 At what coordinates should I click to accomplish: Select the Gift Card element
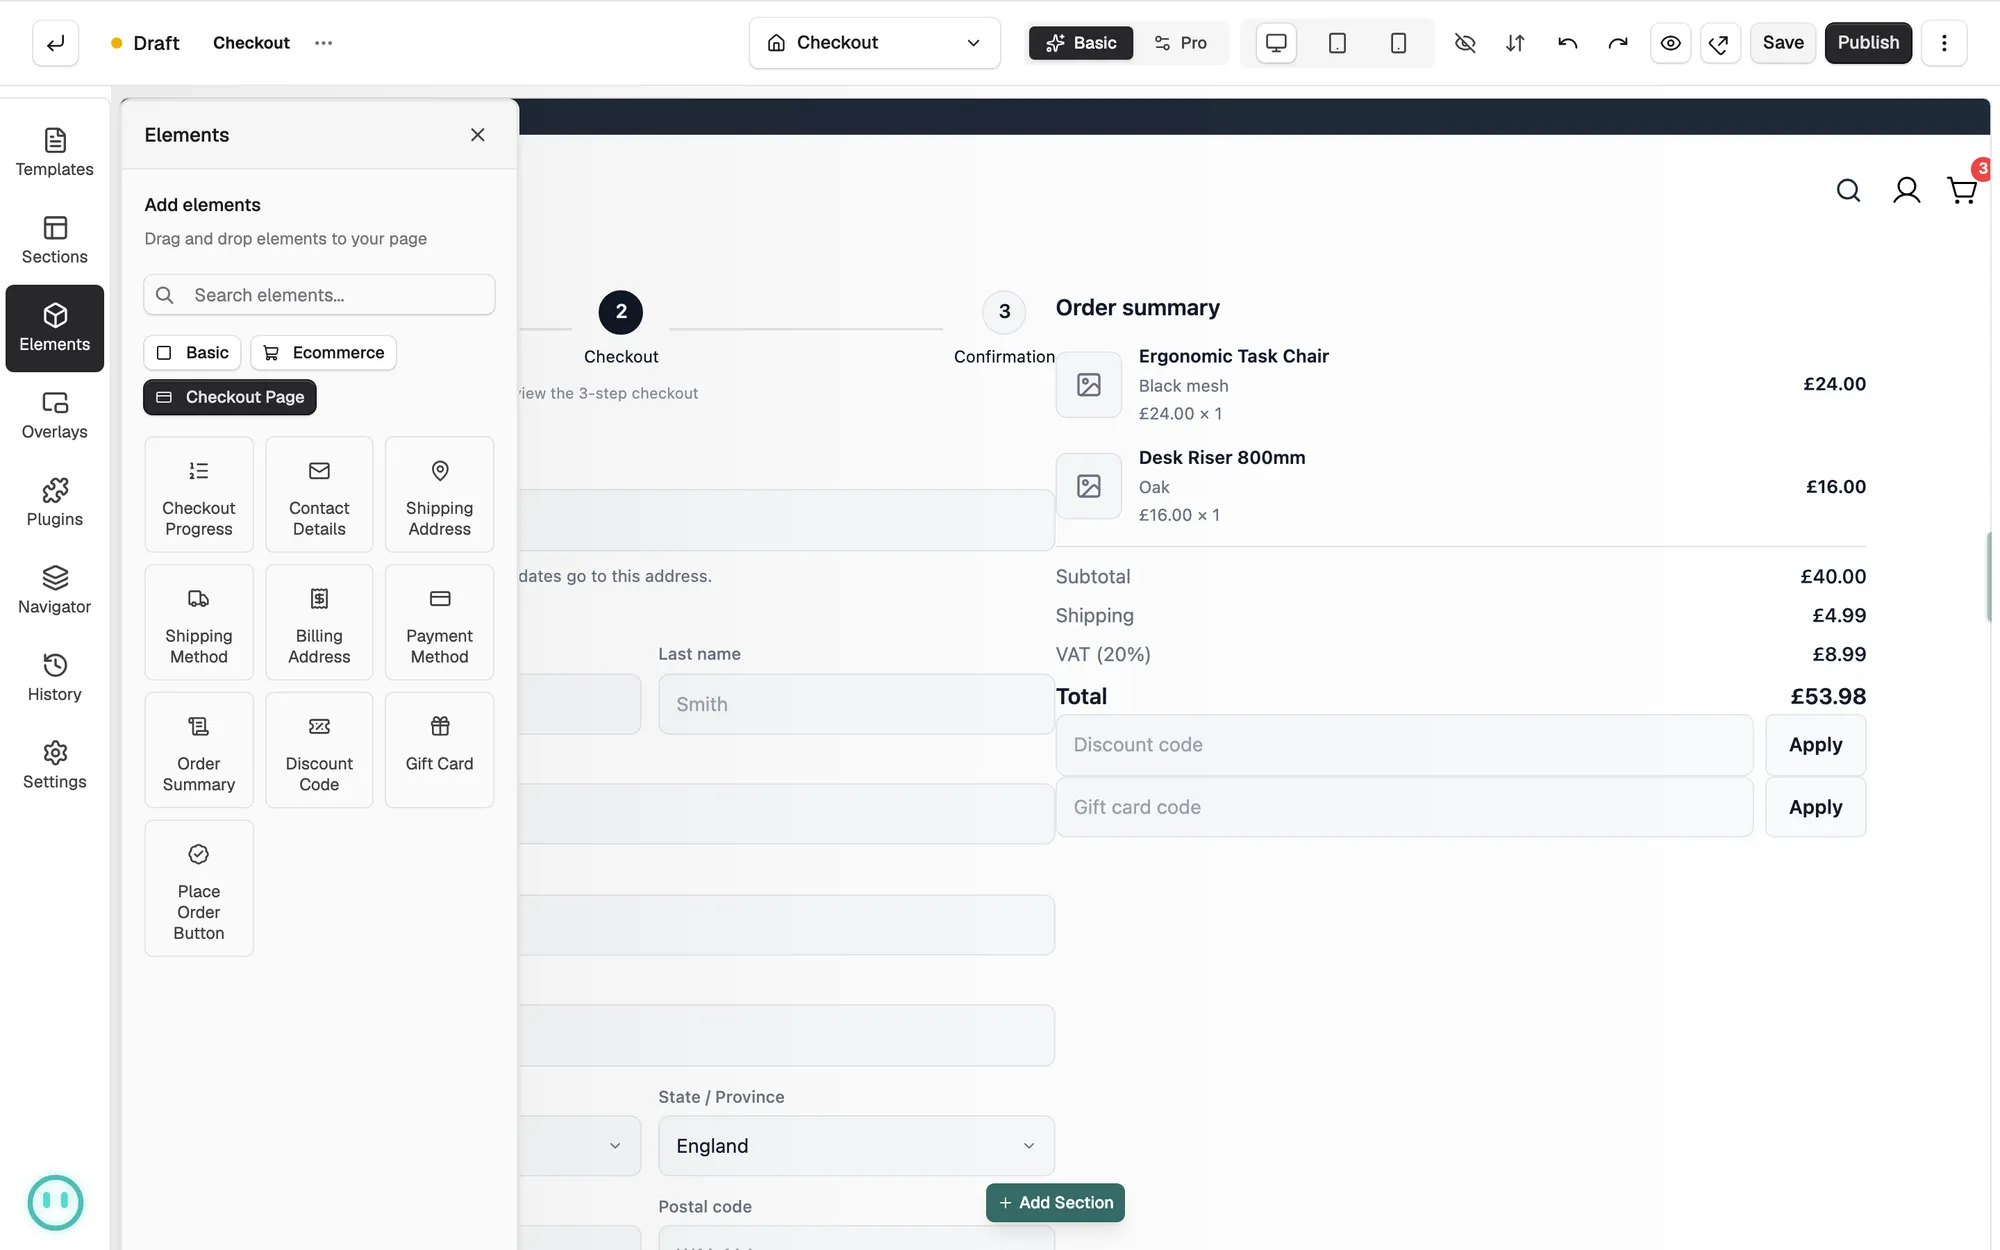tap(439, 750)
